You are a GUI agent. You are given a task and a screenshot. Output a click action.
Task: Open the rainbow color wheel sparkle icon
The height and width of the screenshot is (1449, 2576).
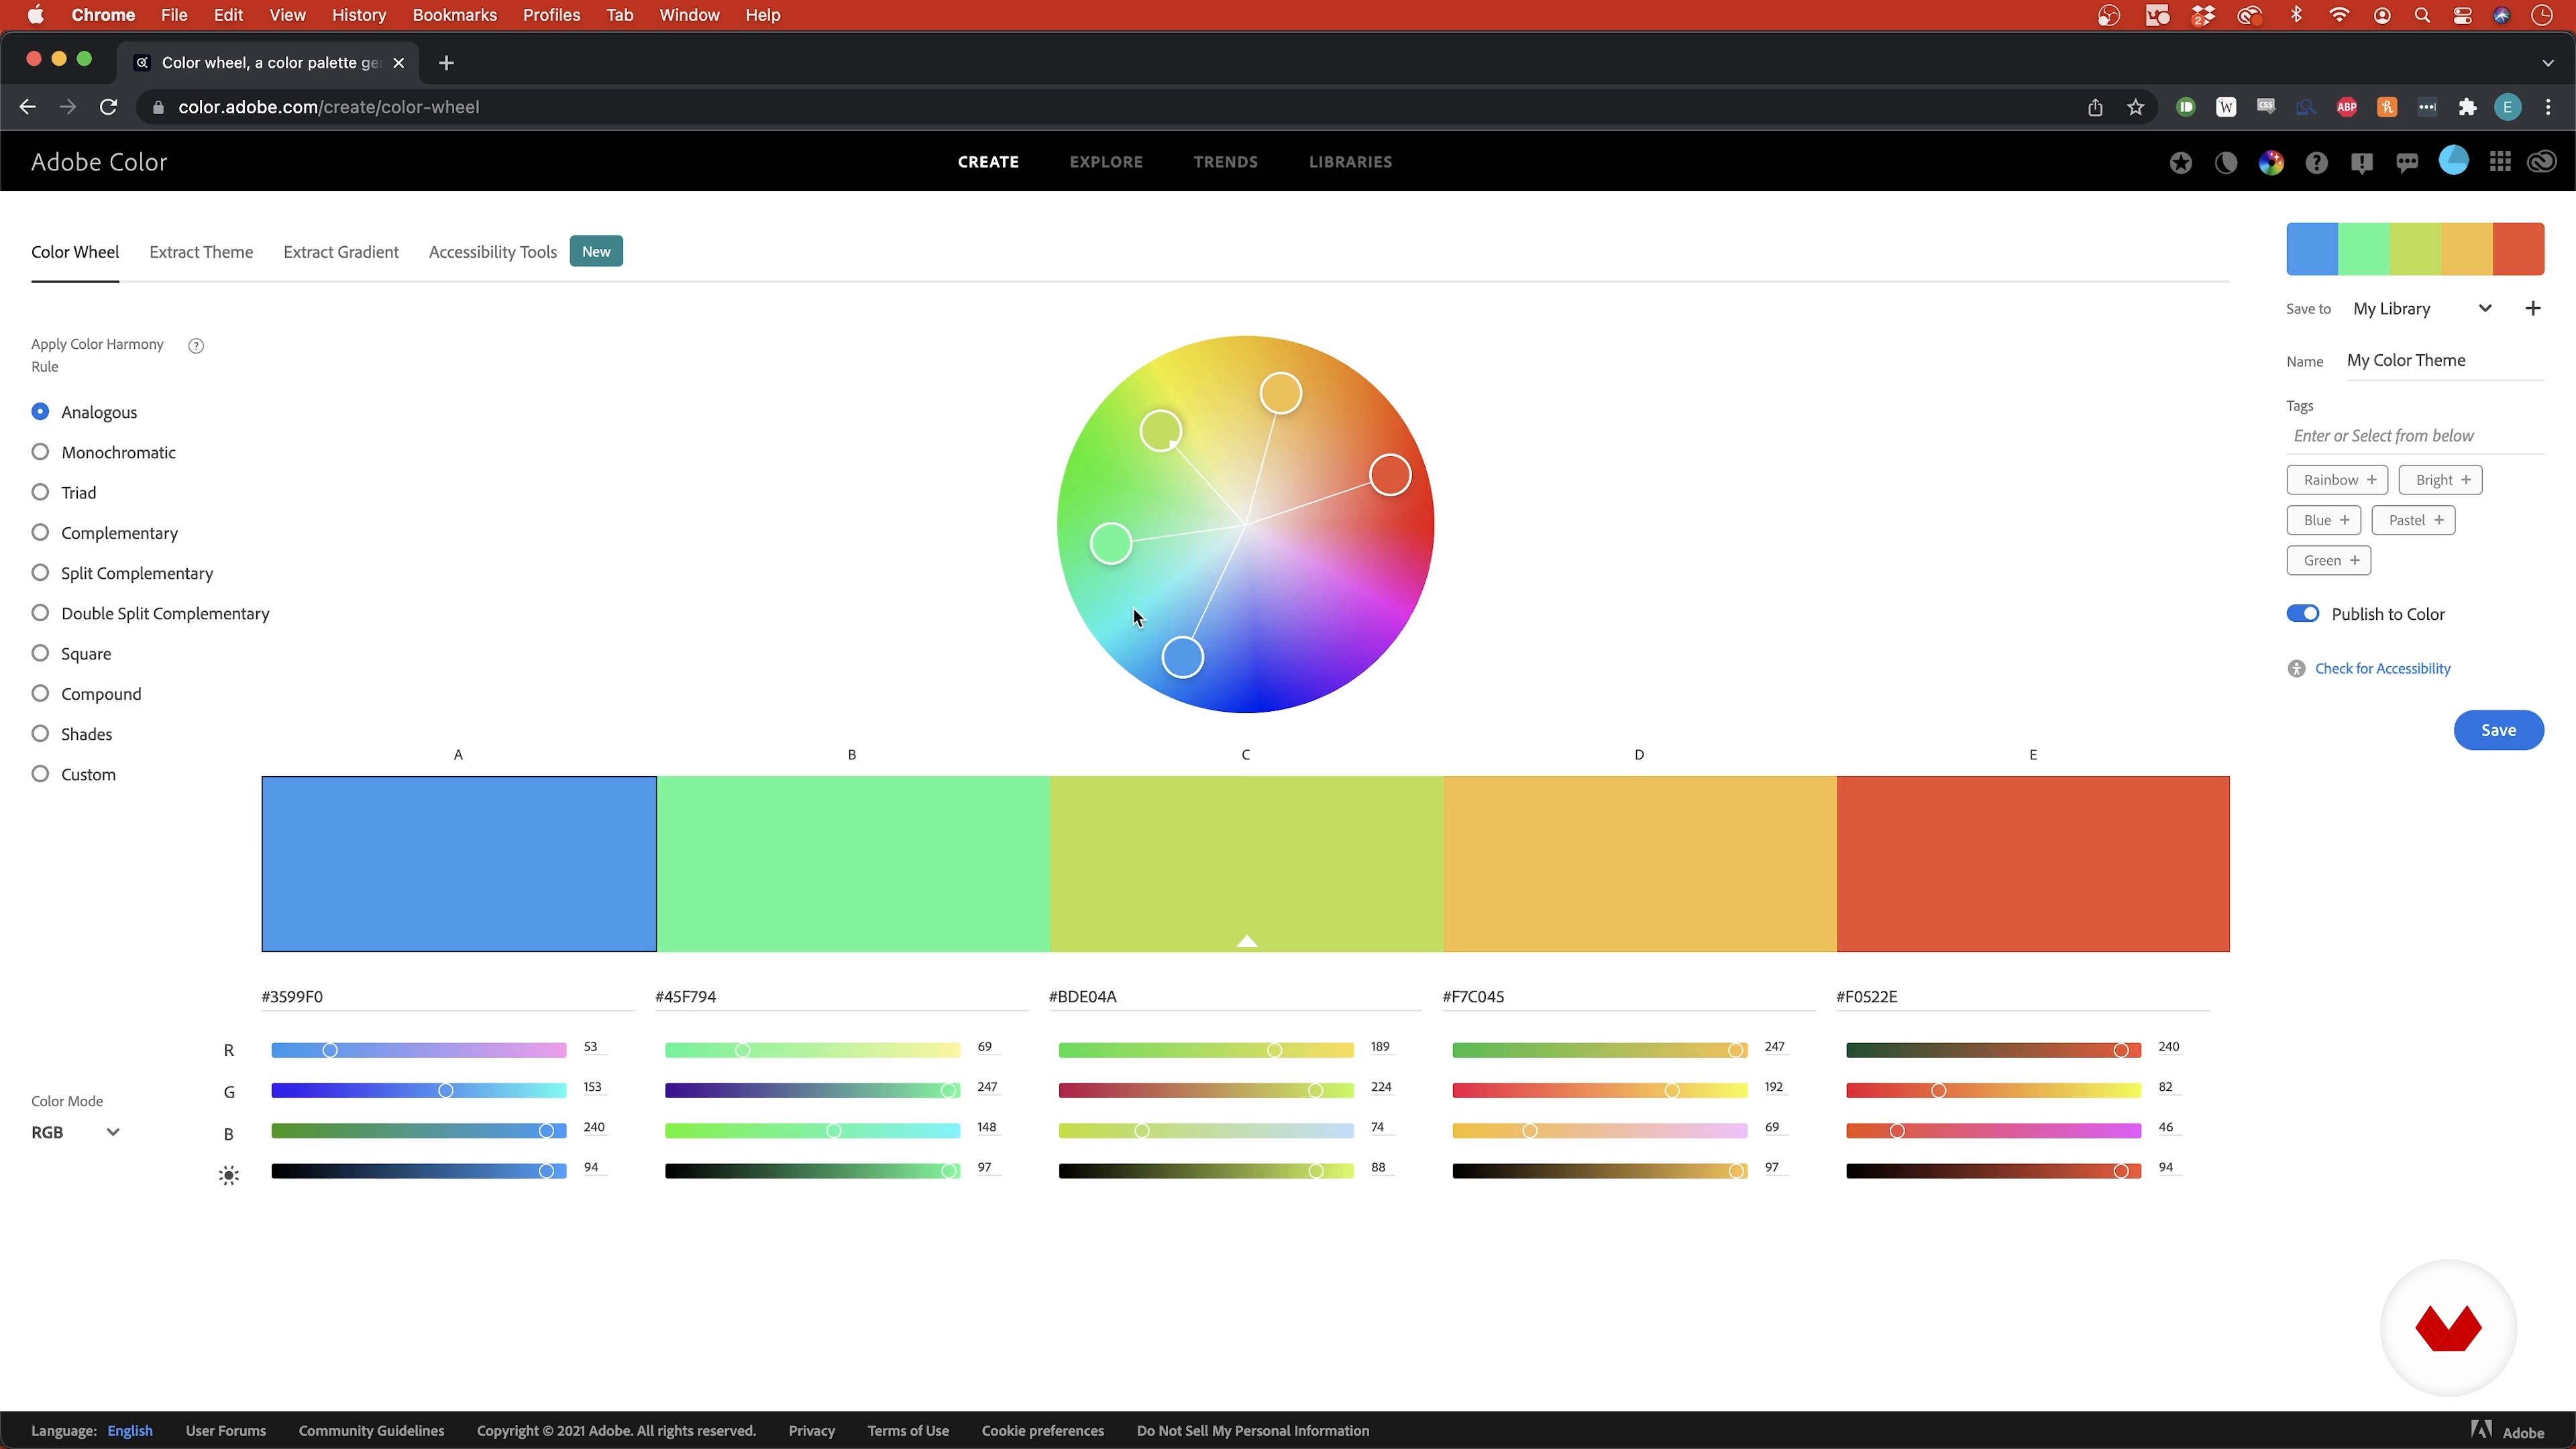[x=2271, y=162]
